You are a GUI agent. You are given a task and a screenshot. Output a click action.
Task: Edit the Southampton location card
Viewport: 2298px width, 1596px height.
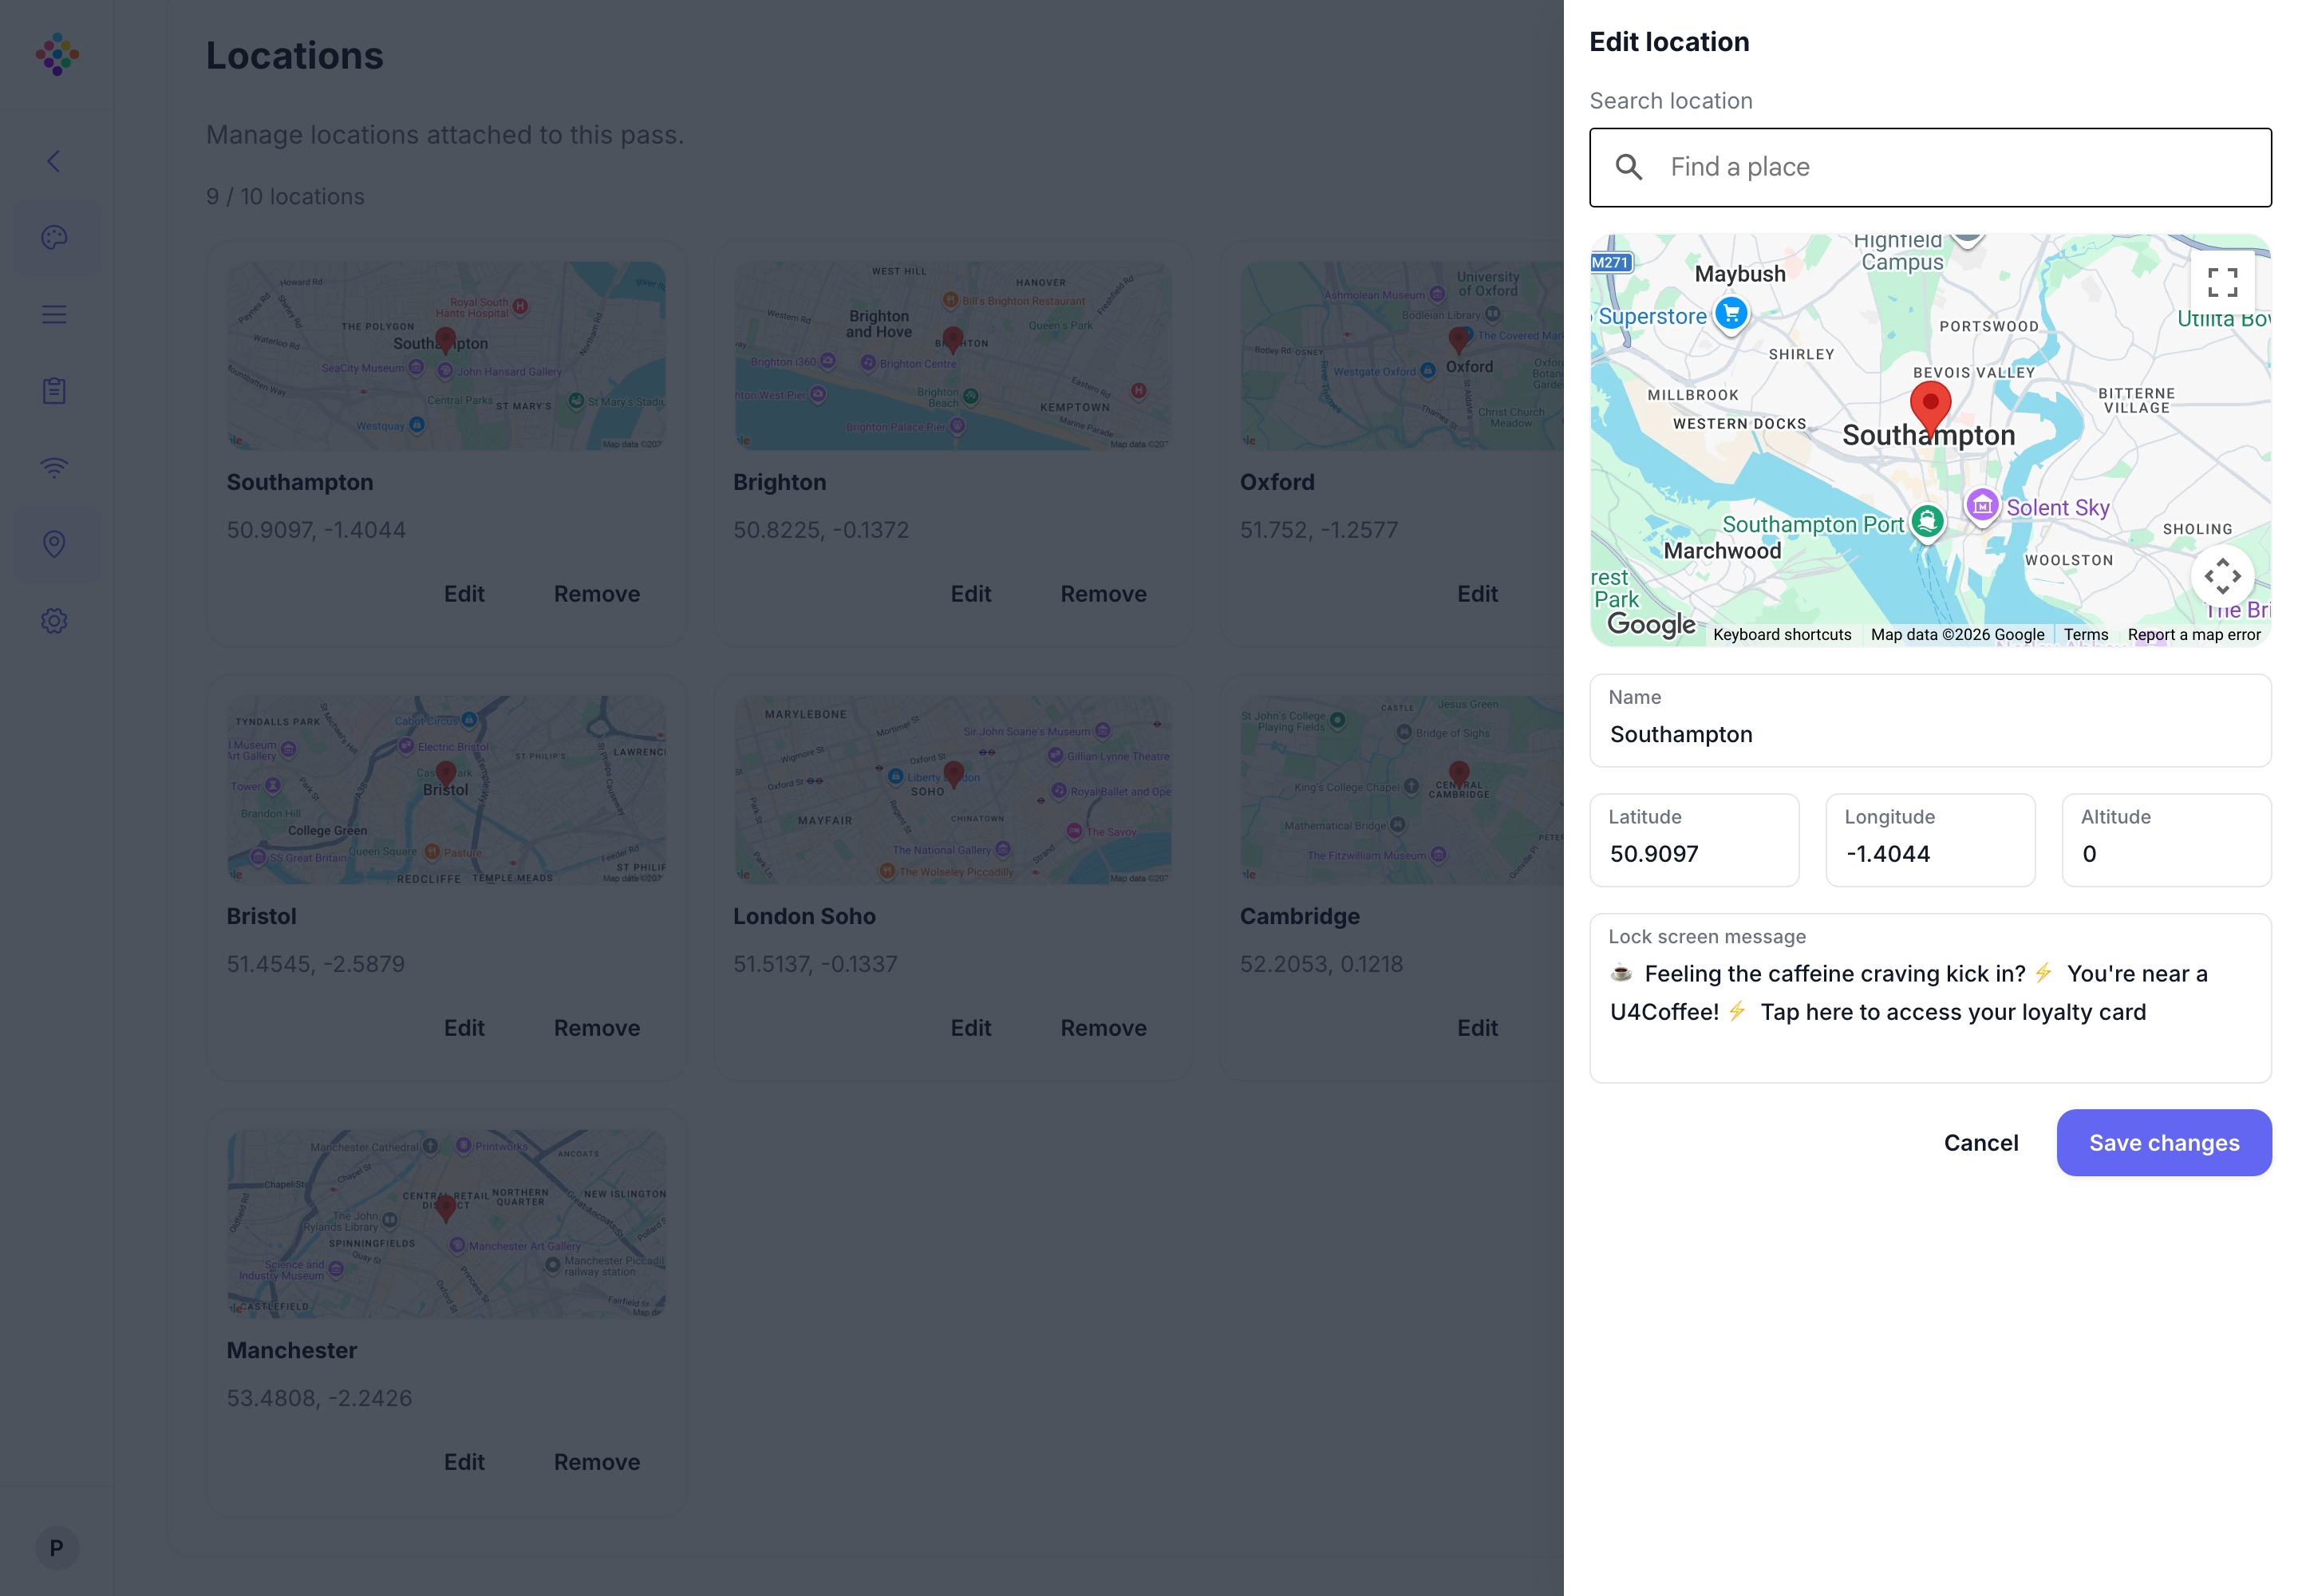[464, 594]
